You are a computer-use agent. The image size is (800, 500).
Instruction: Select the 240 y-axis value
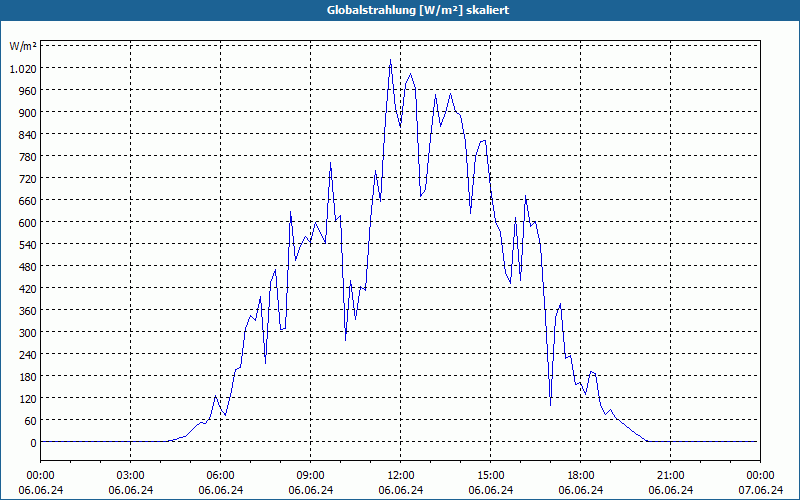(27, 355)
